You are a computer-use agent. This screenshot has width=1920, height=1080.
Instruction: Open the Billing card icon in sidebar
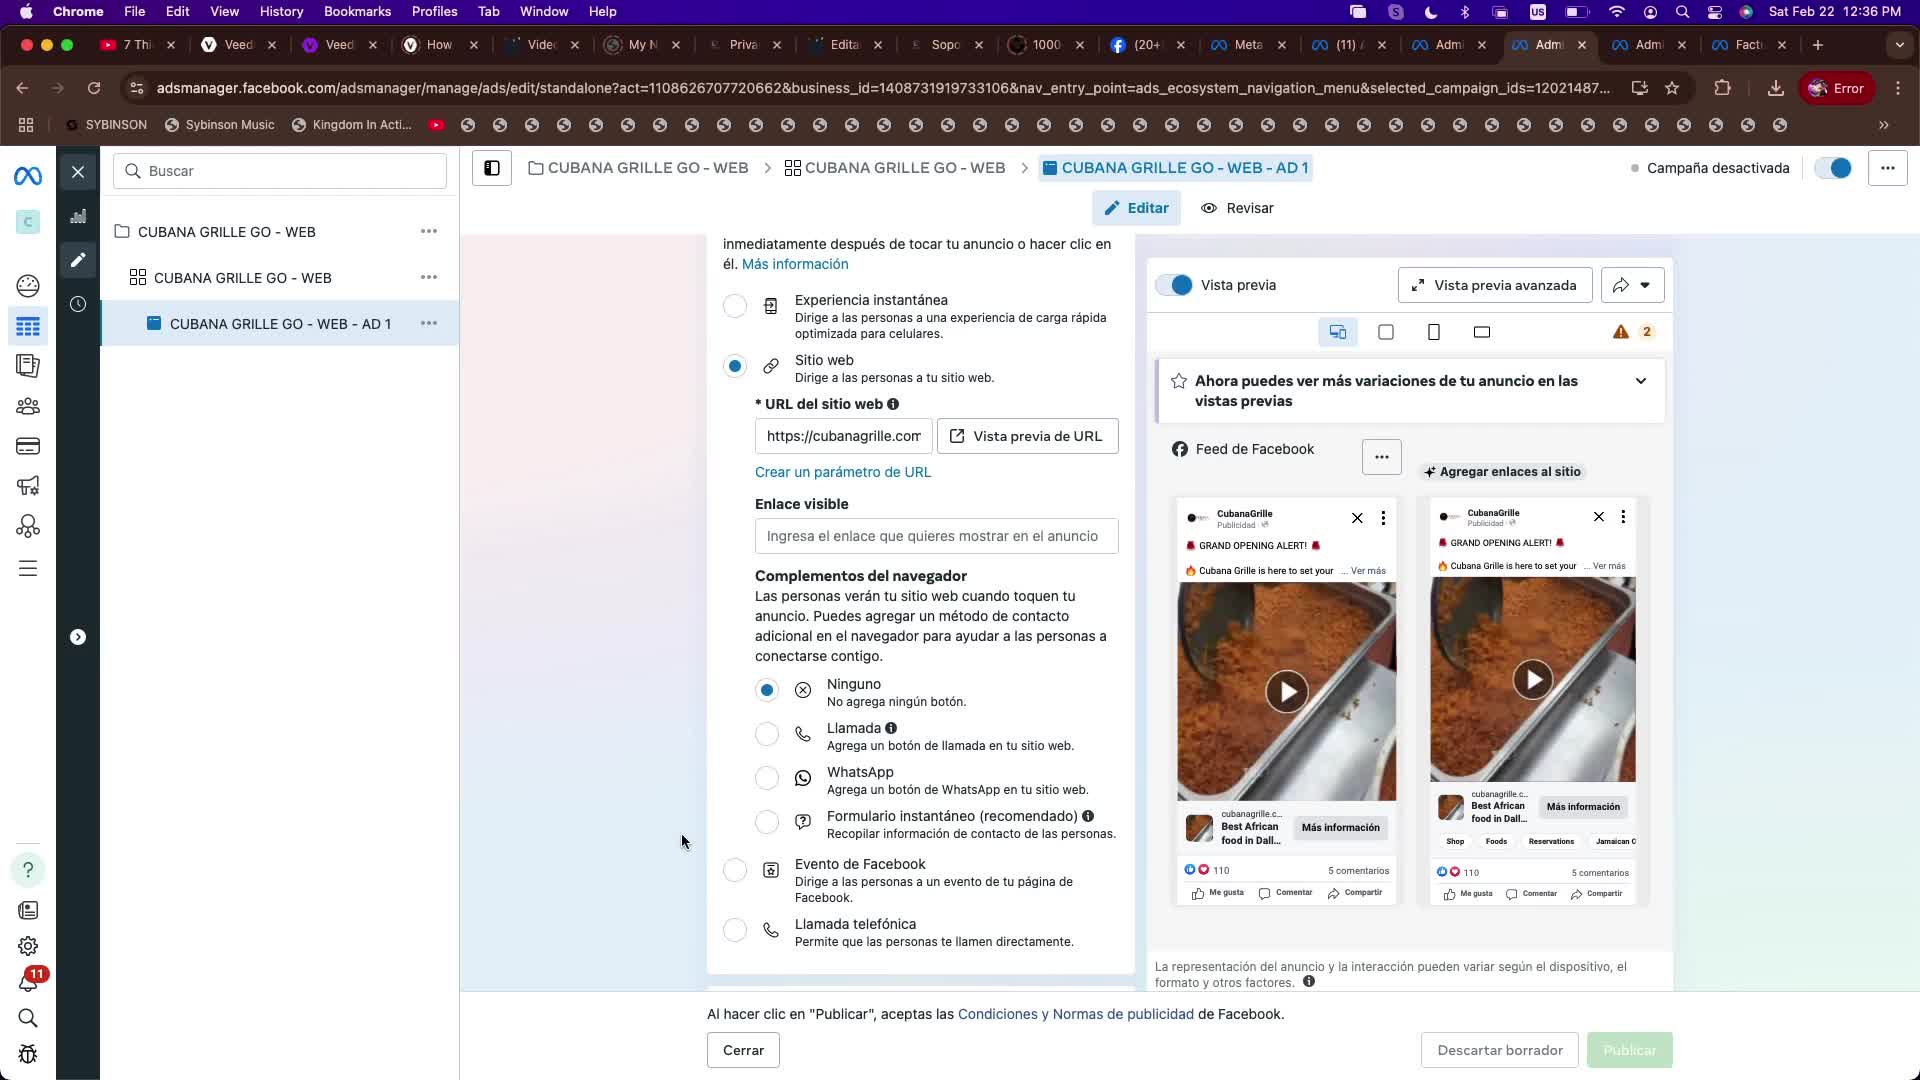tap(28, 446)
